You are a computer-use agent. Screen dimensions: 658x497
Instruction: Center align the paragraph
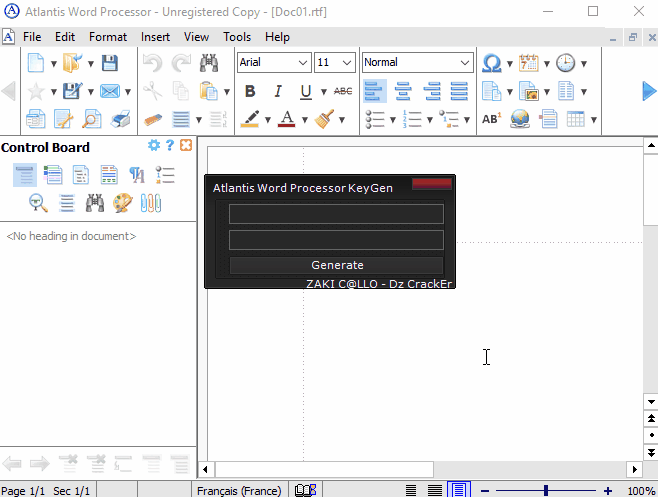(403, 91)
